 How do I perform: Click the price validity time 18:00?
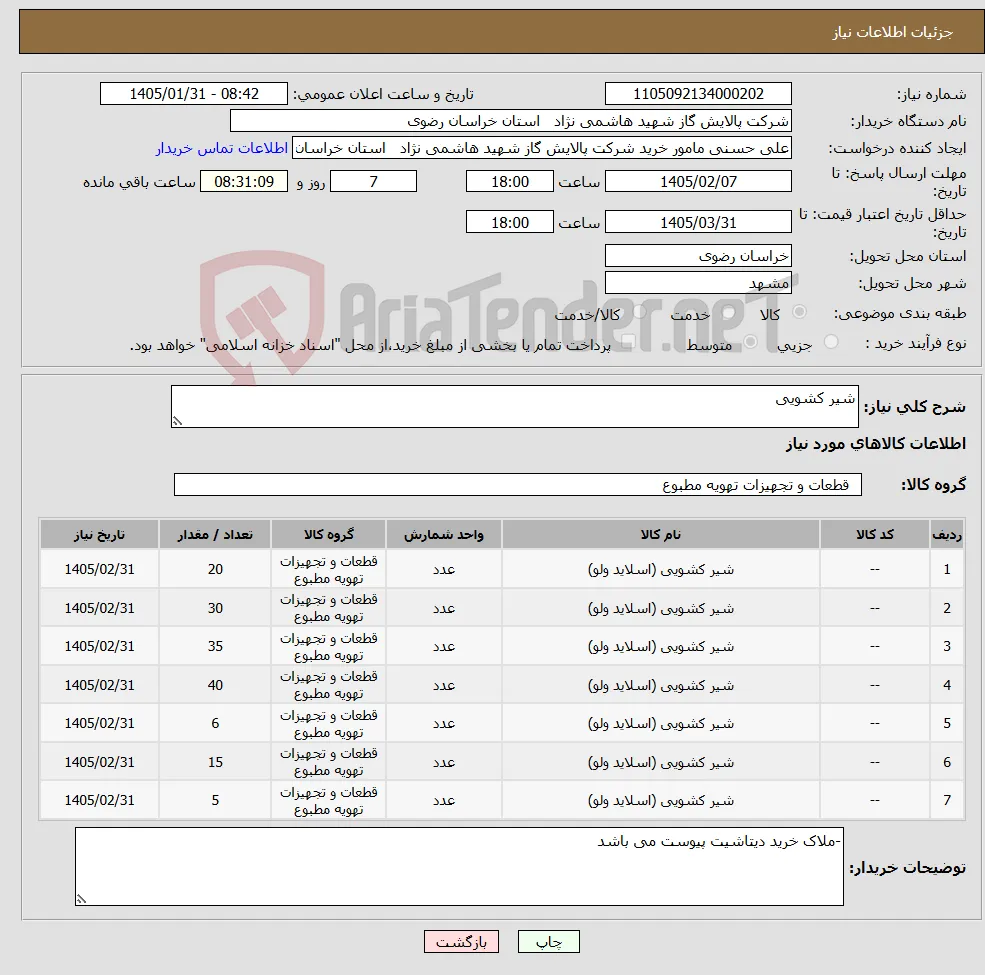[x=509, y=222]
